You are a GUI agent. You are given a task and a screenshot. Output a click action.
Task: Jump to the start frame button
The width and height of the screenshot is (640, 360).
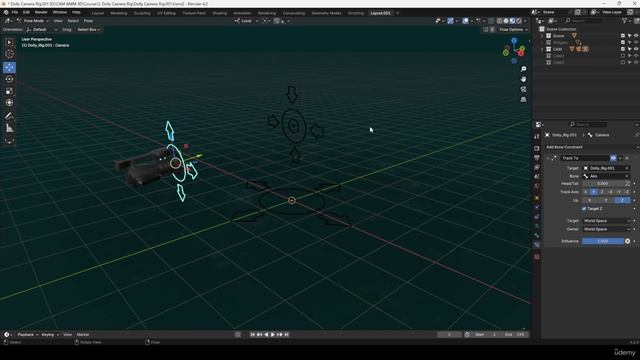(253, 335)
